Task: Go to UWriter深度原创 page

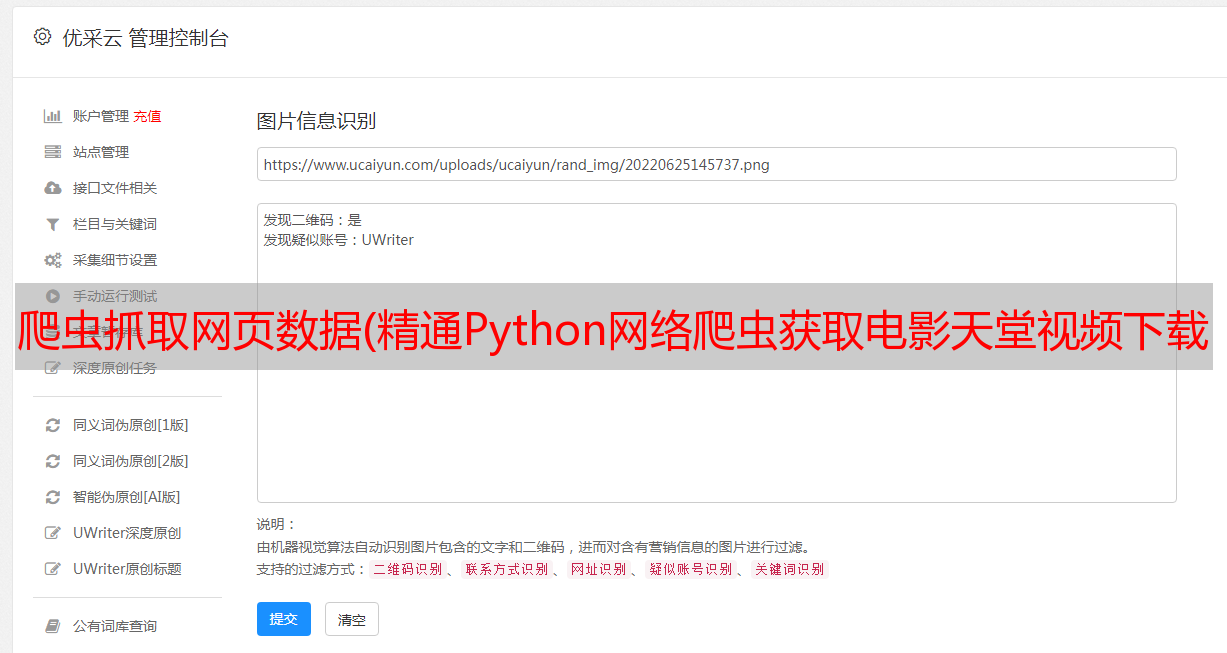Action: [127, 533]
